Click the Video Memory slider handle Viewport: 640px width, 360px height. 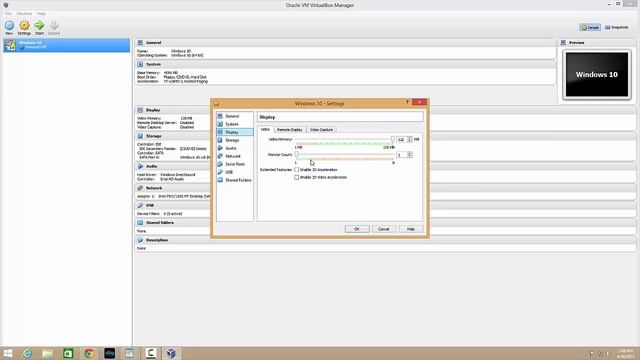click(393, 139)
